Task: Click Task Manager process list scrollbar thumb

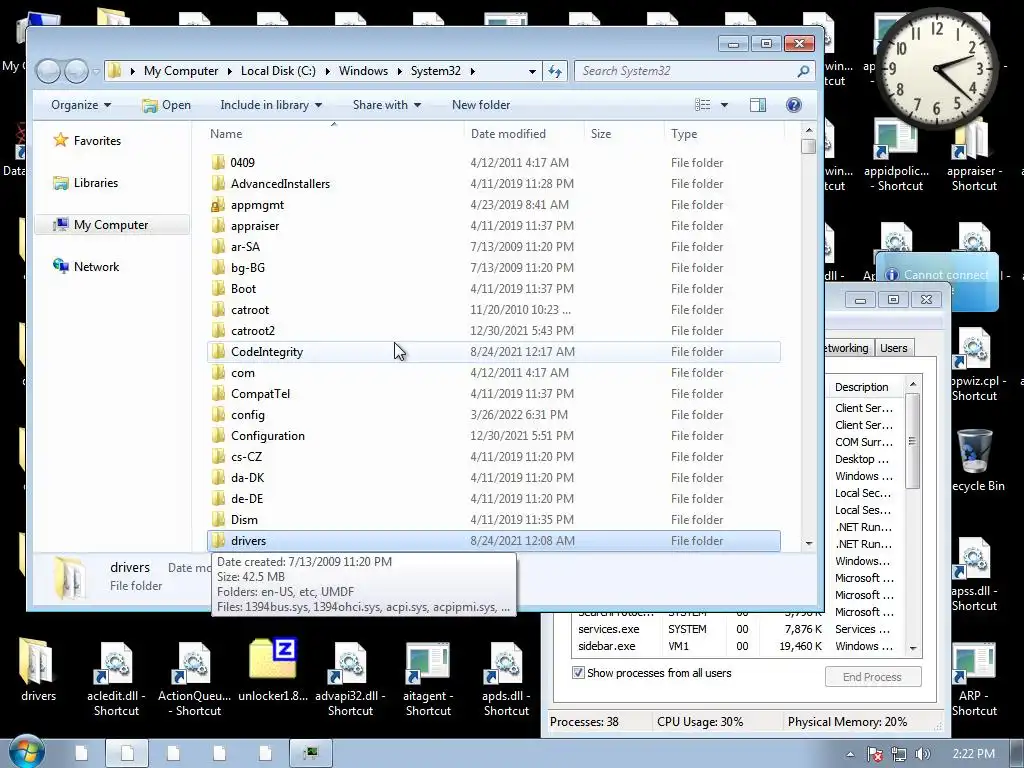Action: pyautogui.click(x=912, y=441)
